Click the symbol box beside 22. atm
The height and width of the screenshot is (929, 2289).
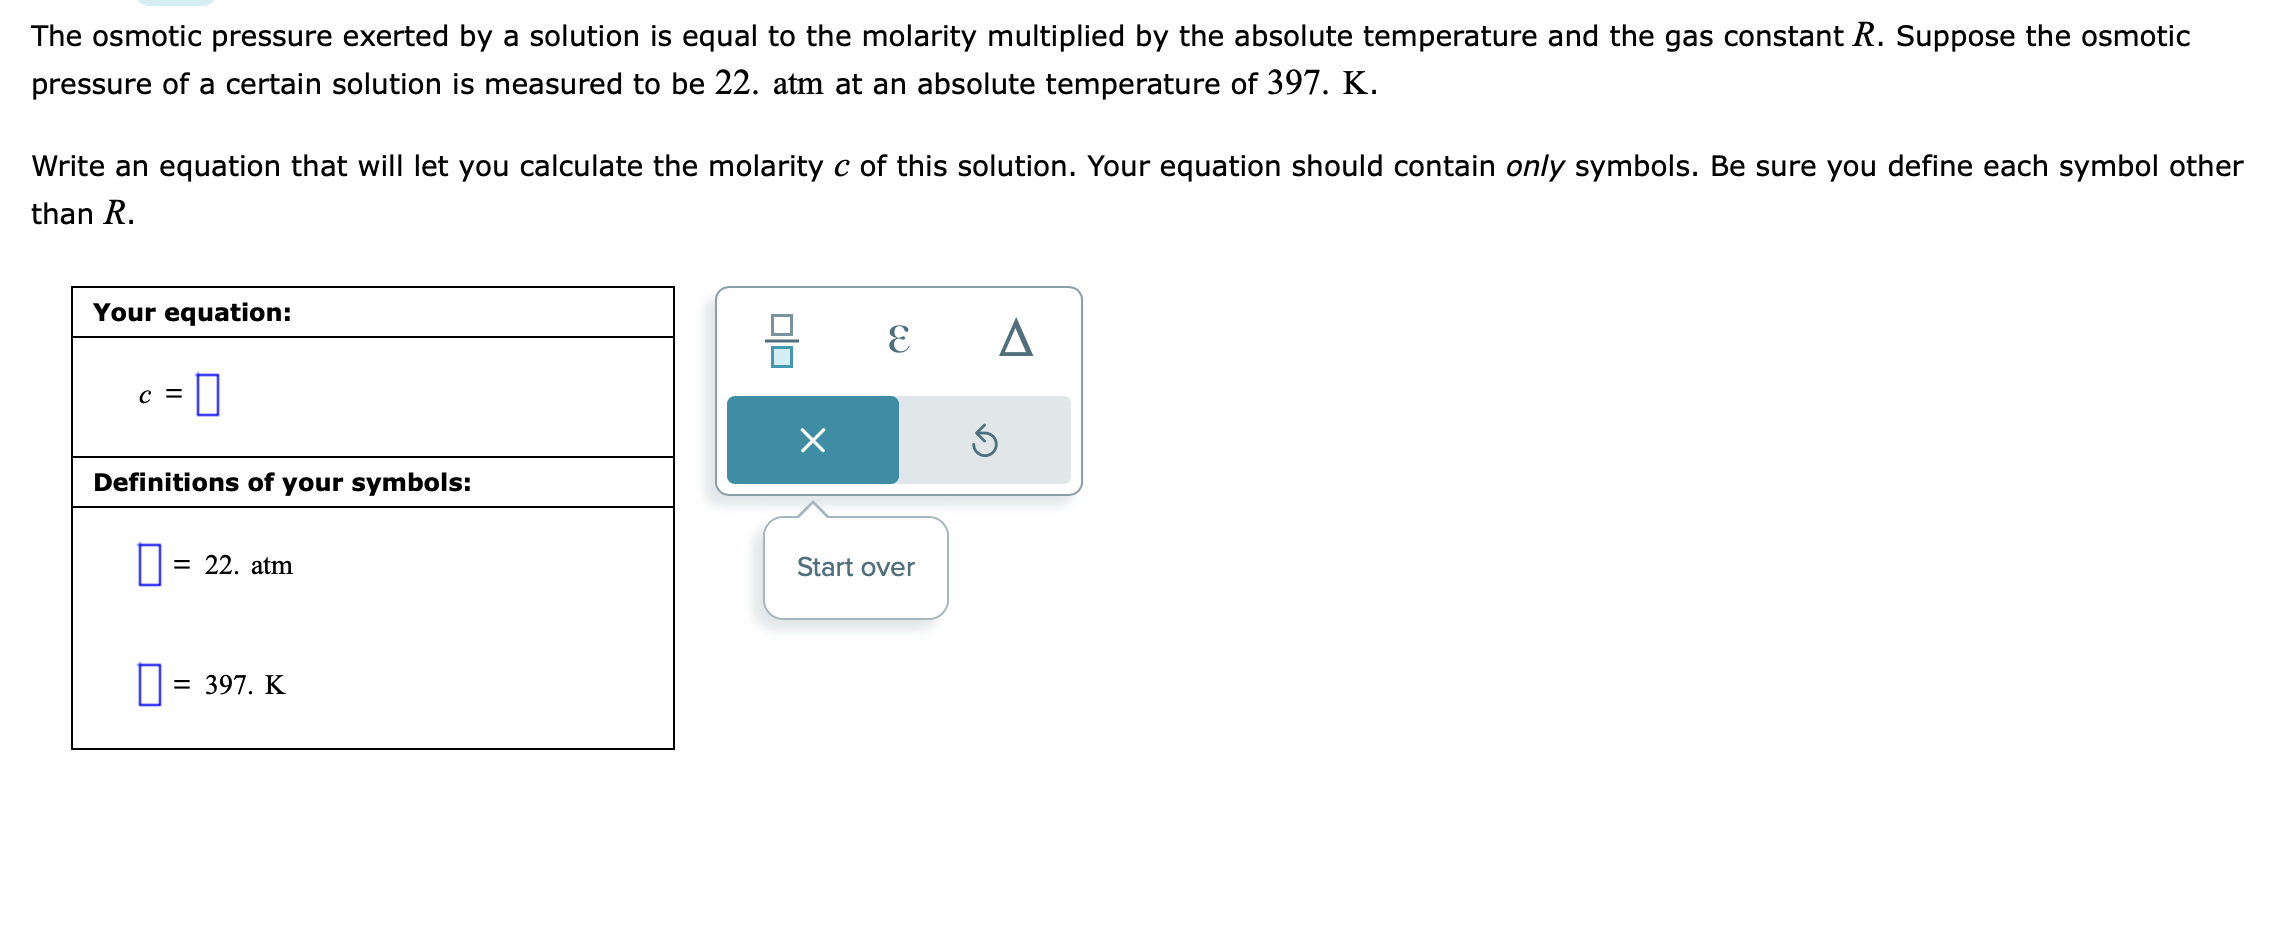(148, 565)
